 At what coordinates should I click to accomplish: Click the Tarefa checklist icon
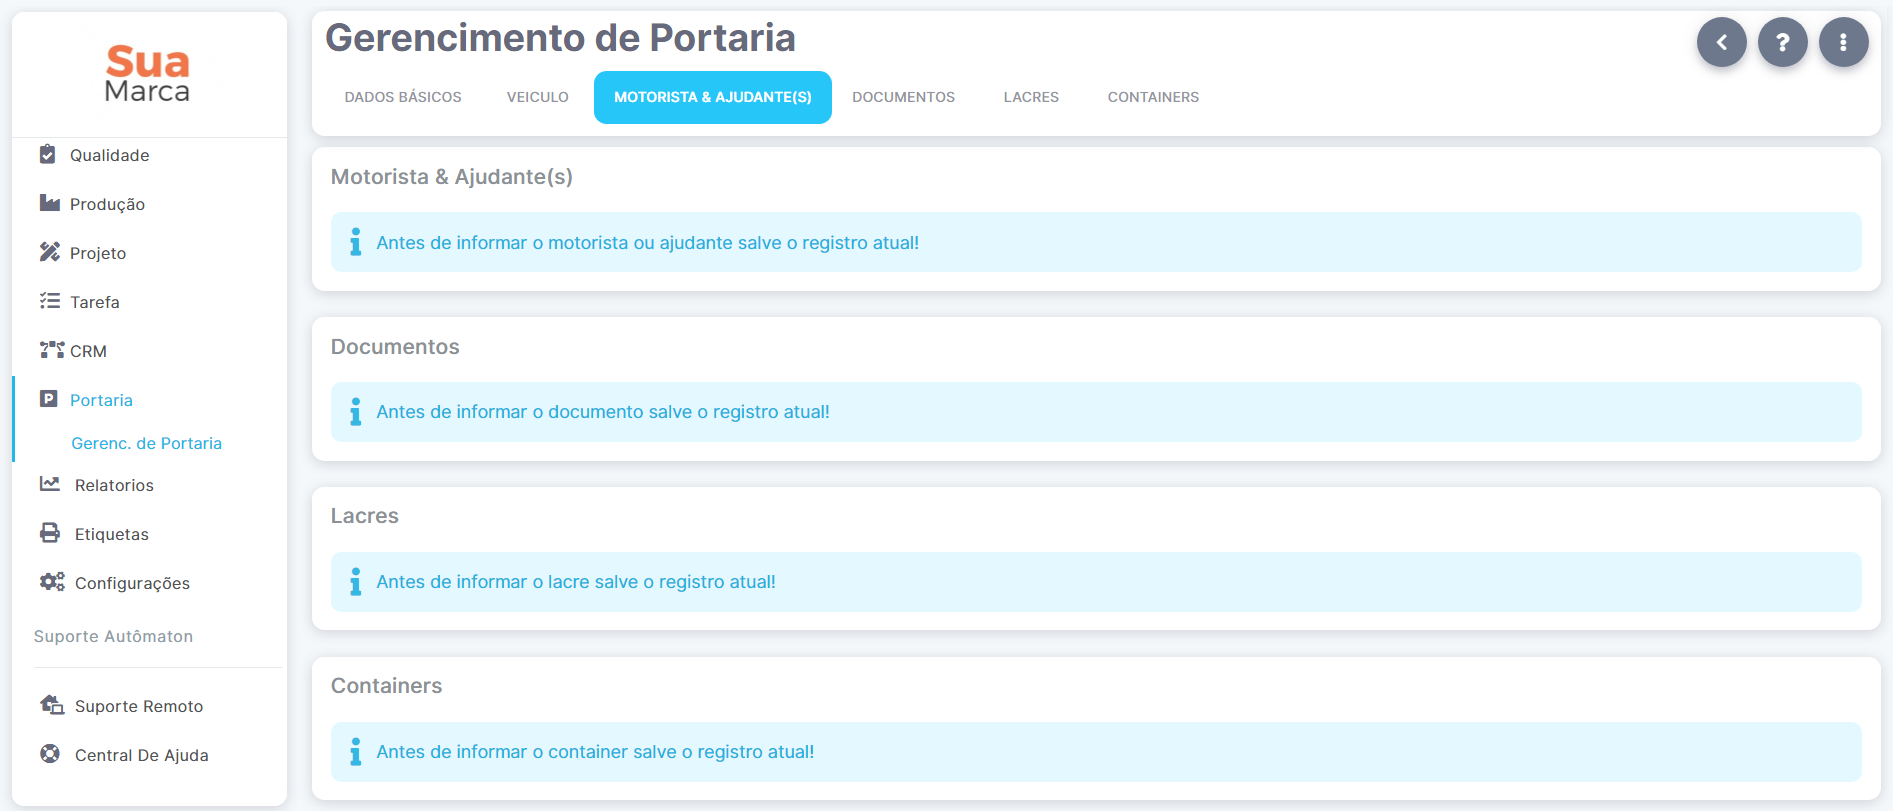point(50,301)
